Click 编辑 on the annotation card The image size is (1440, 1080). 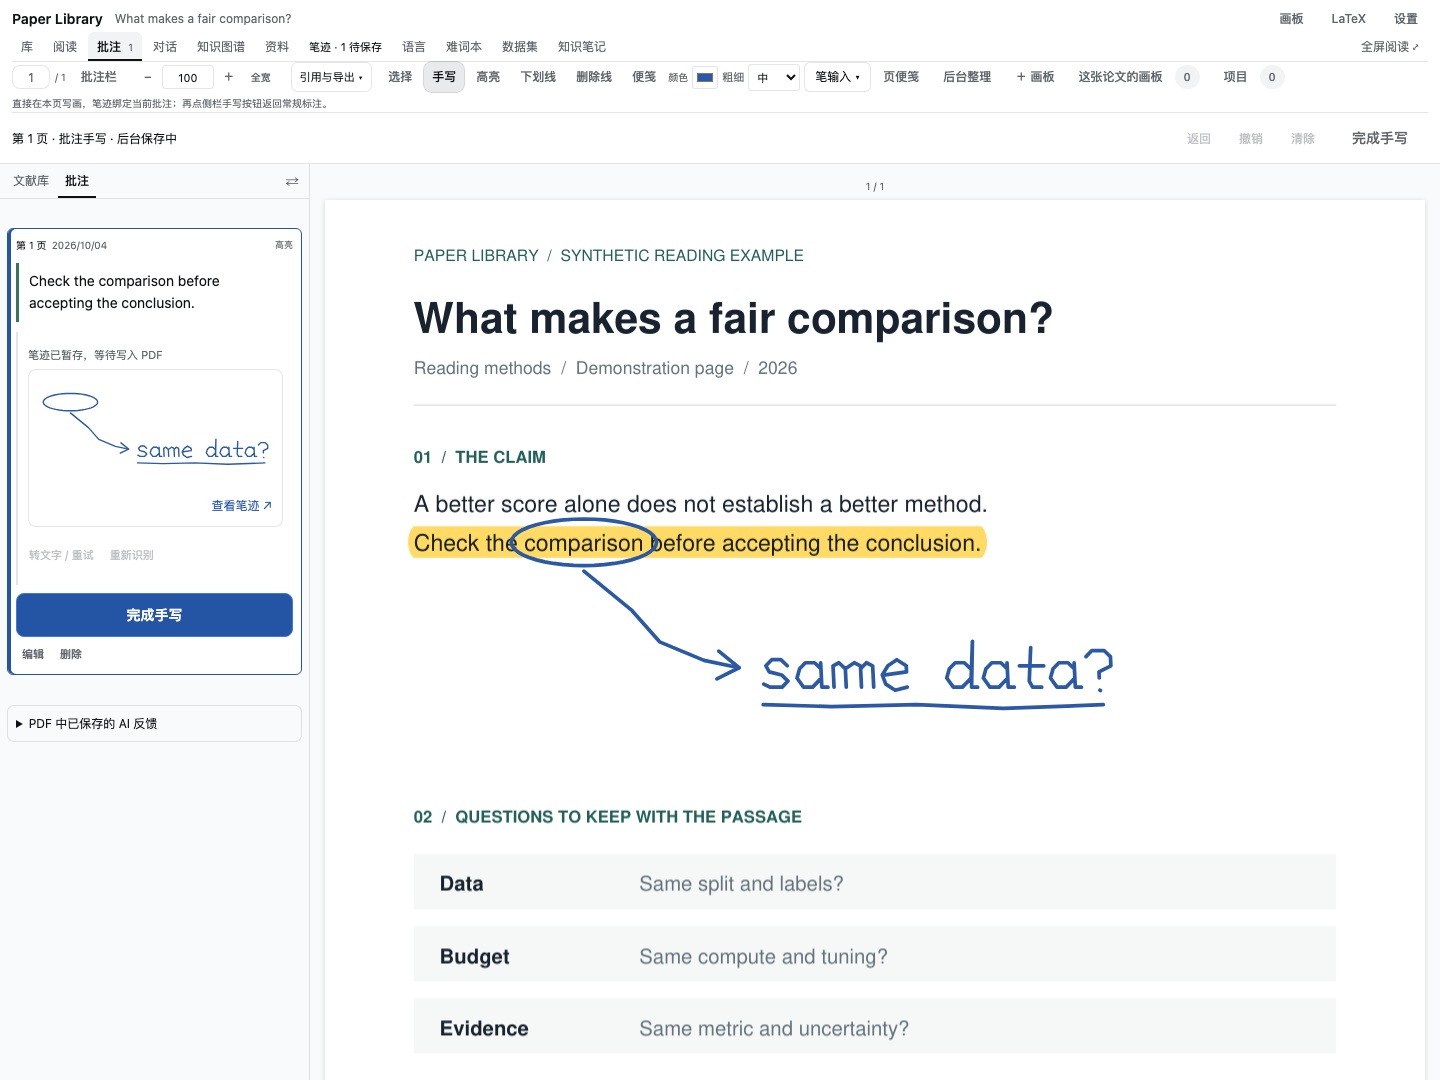33,654
